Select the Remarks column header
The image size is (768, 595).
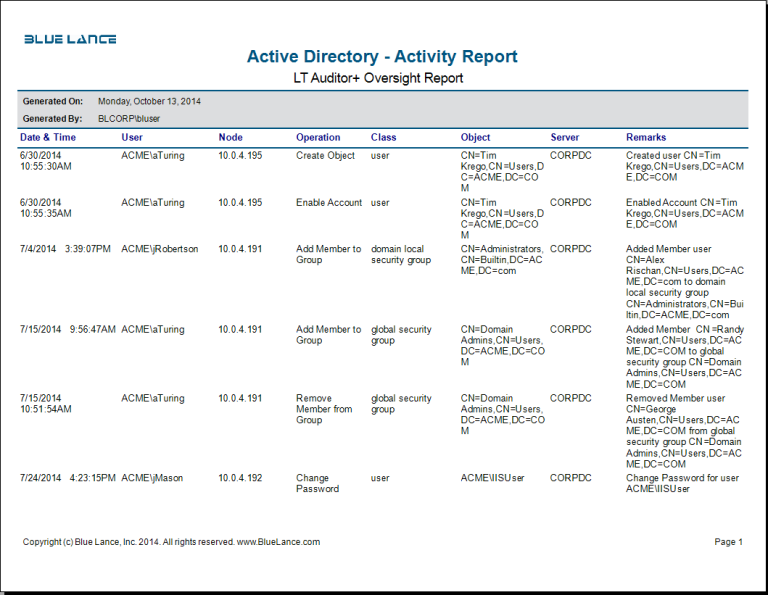(646, 137)
